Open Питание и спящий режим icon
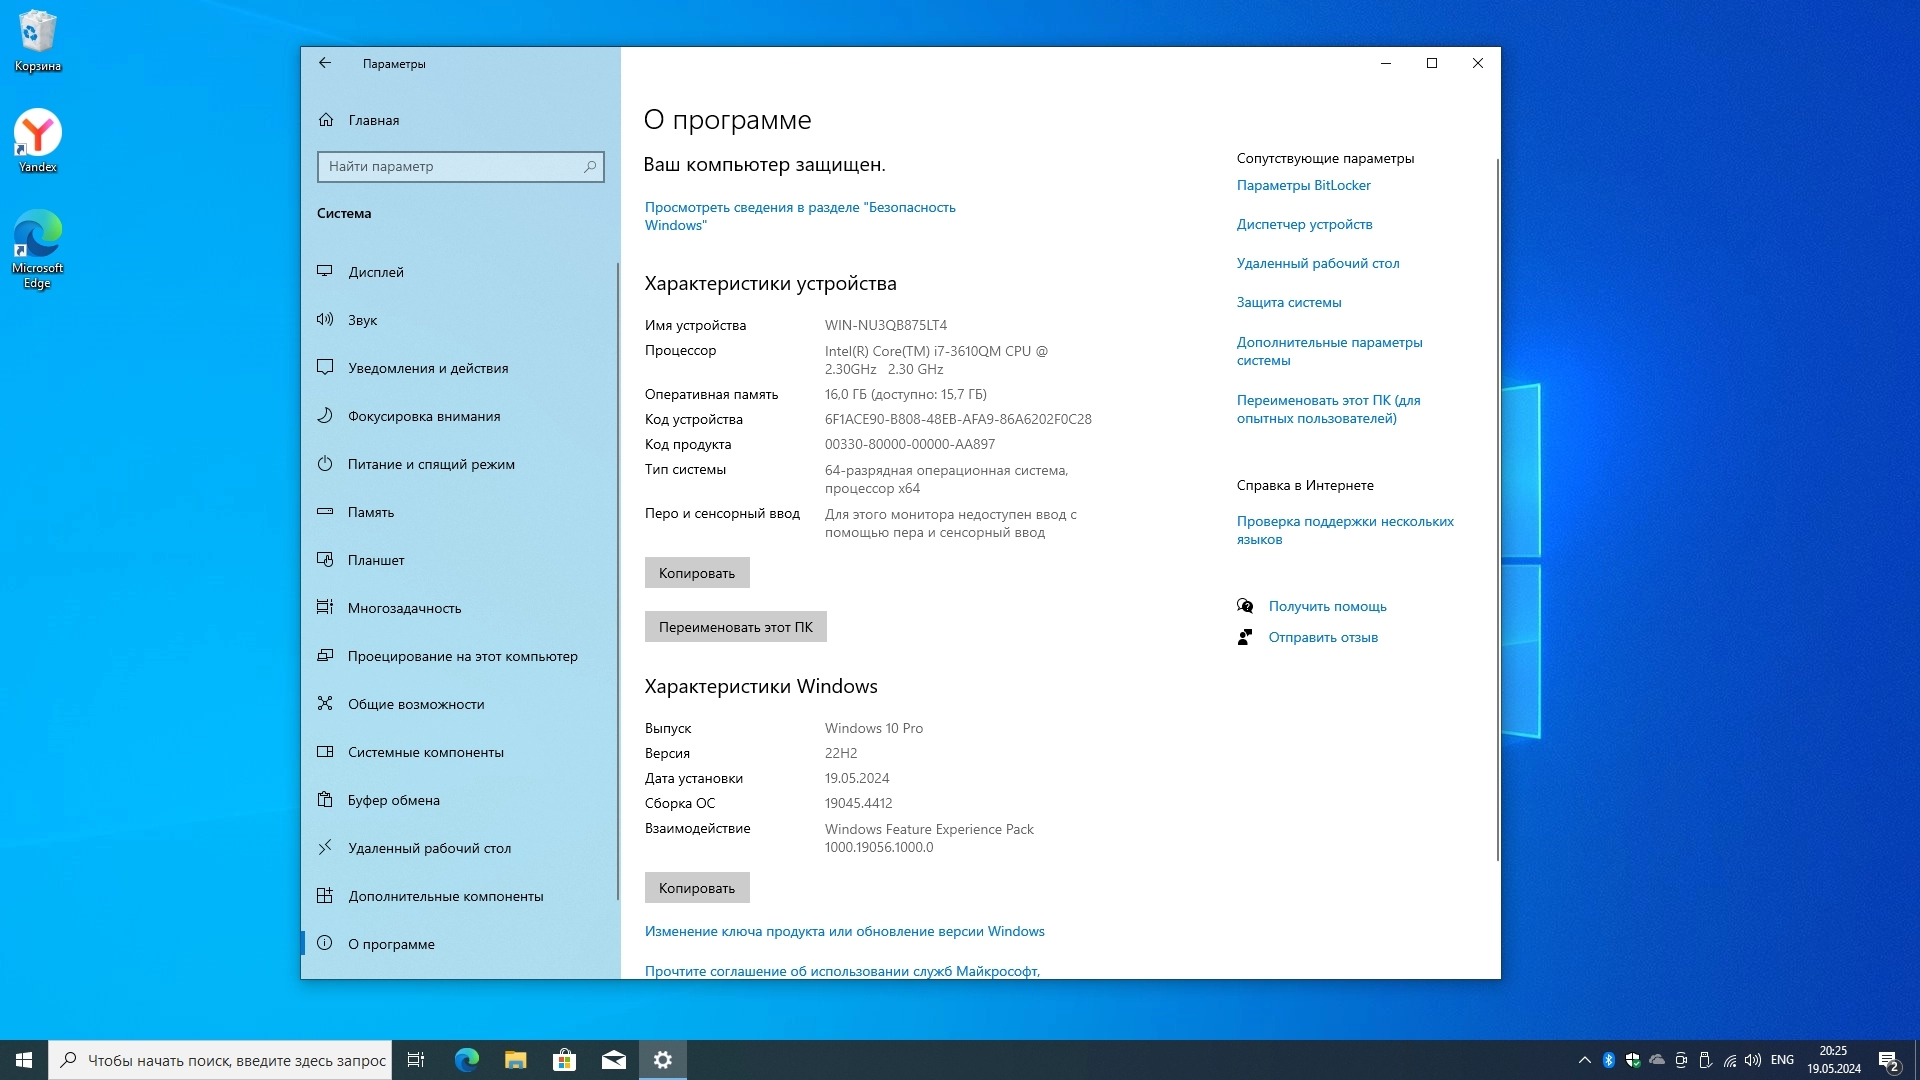The image size is (1920, 1080). [325, 464]
